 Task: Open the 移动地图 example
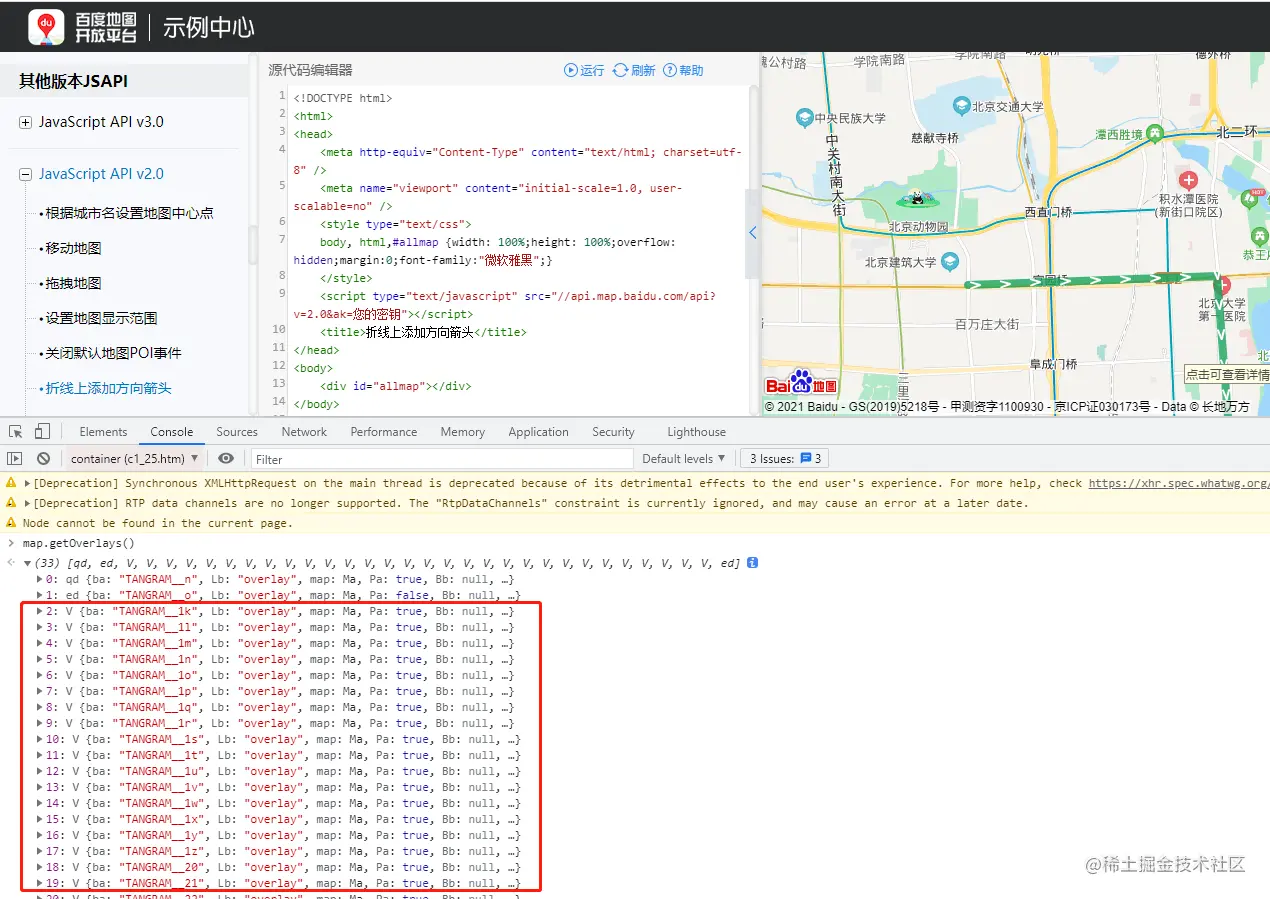73,248
